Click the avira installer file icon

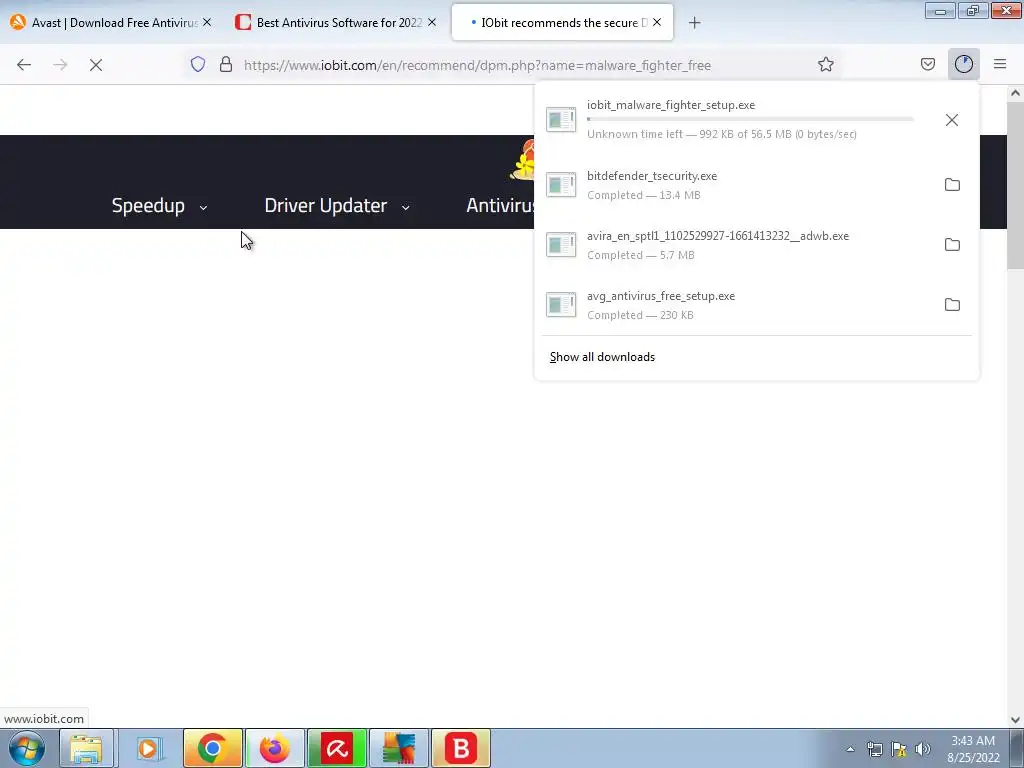tap(561, 245)
